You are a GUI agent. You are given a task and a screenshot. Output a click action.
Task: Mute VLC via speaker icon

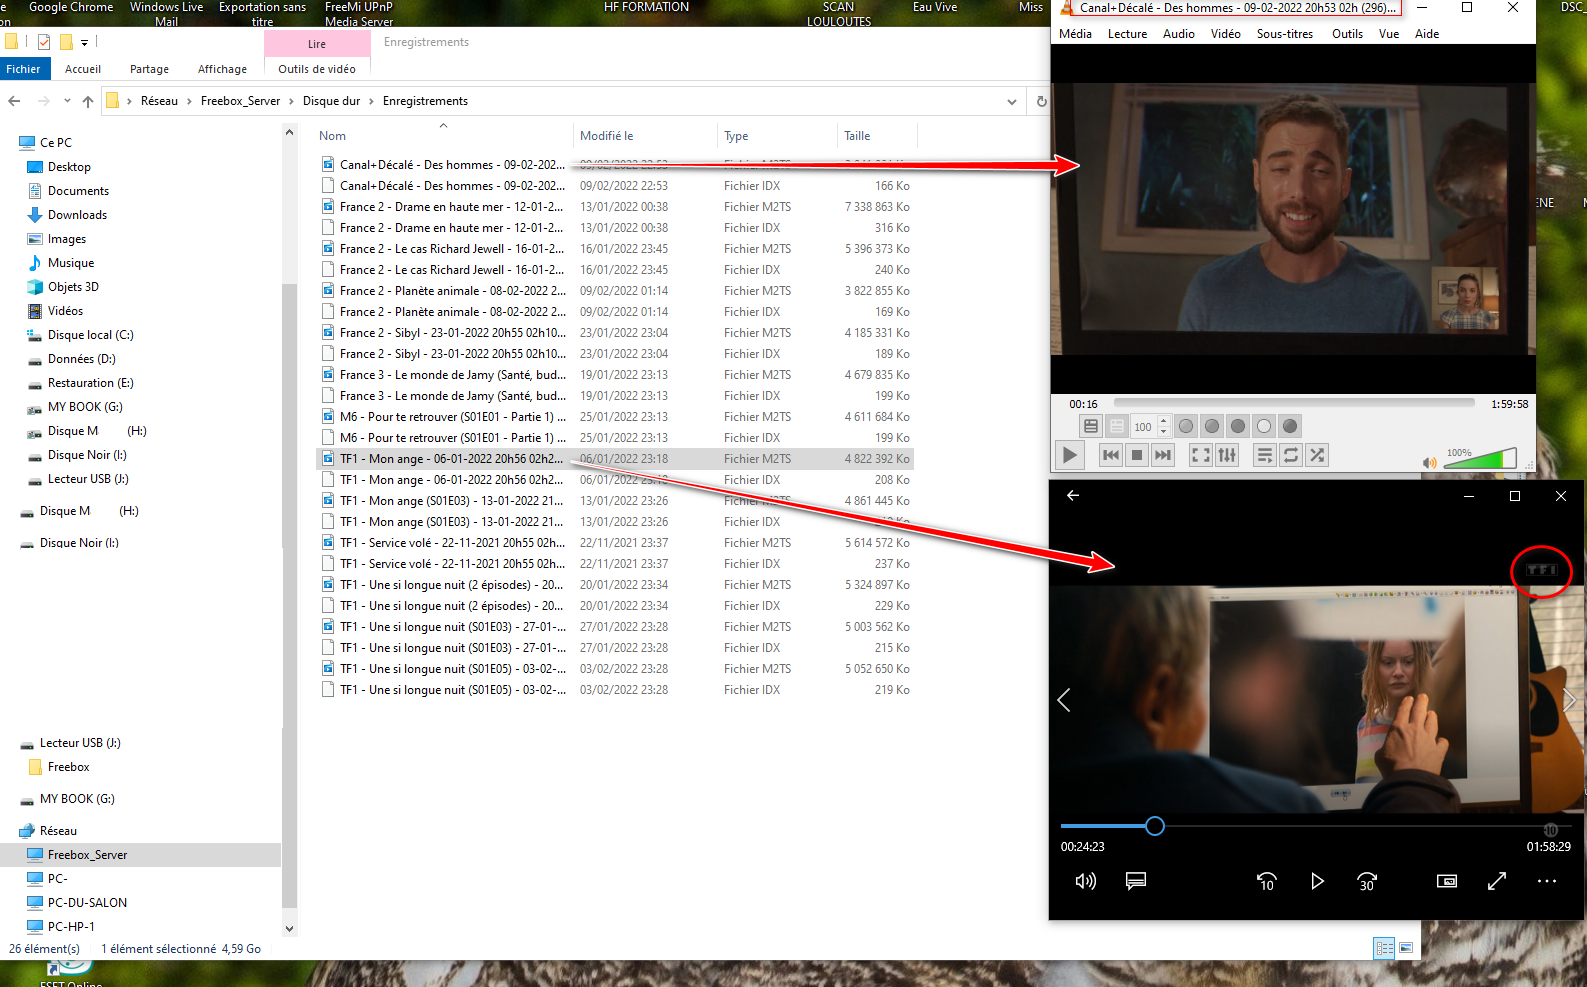pos(1430,463)
